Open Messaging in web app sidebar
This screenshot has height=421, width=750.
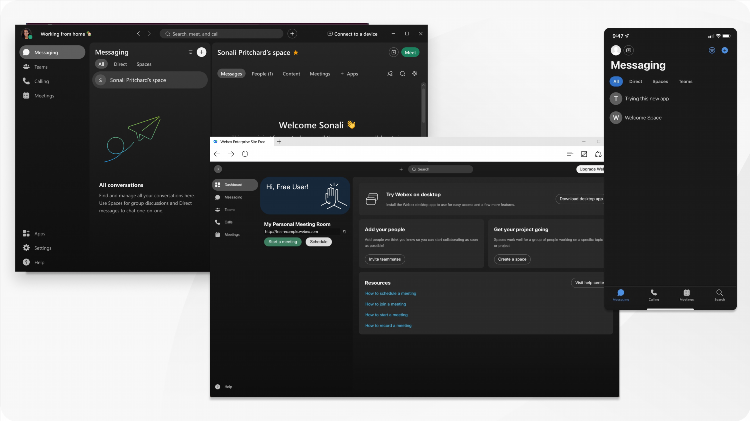click(229, 197)
